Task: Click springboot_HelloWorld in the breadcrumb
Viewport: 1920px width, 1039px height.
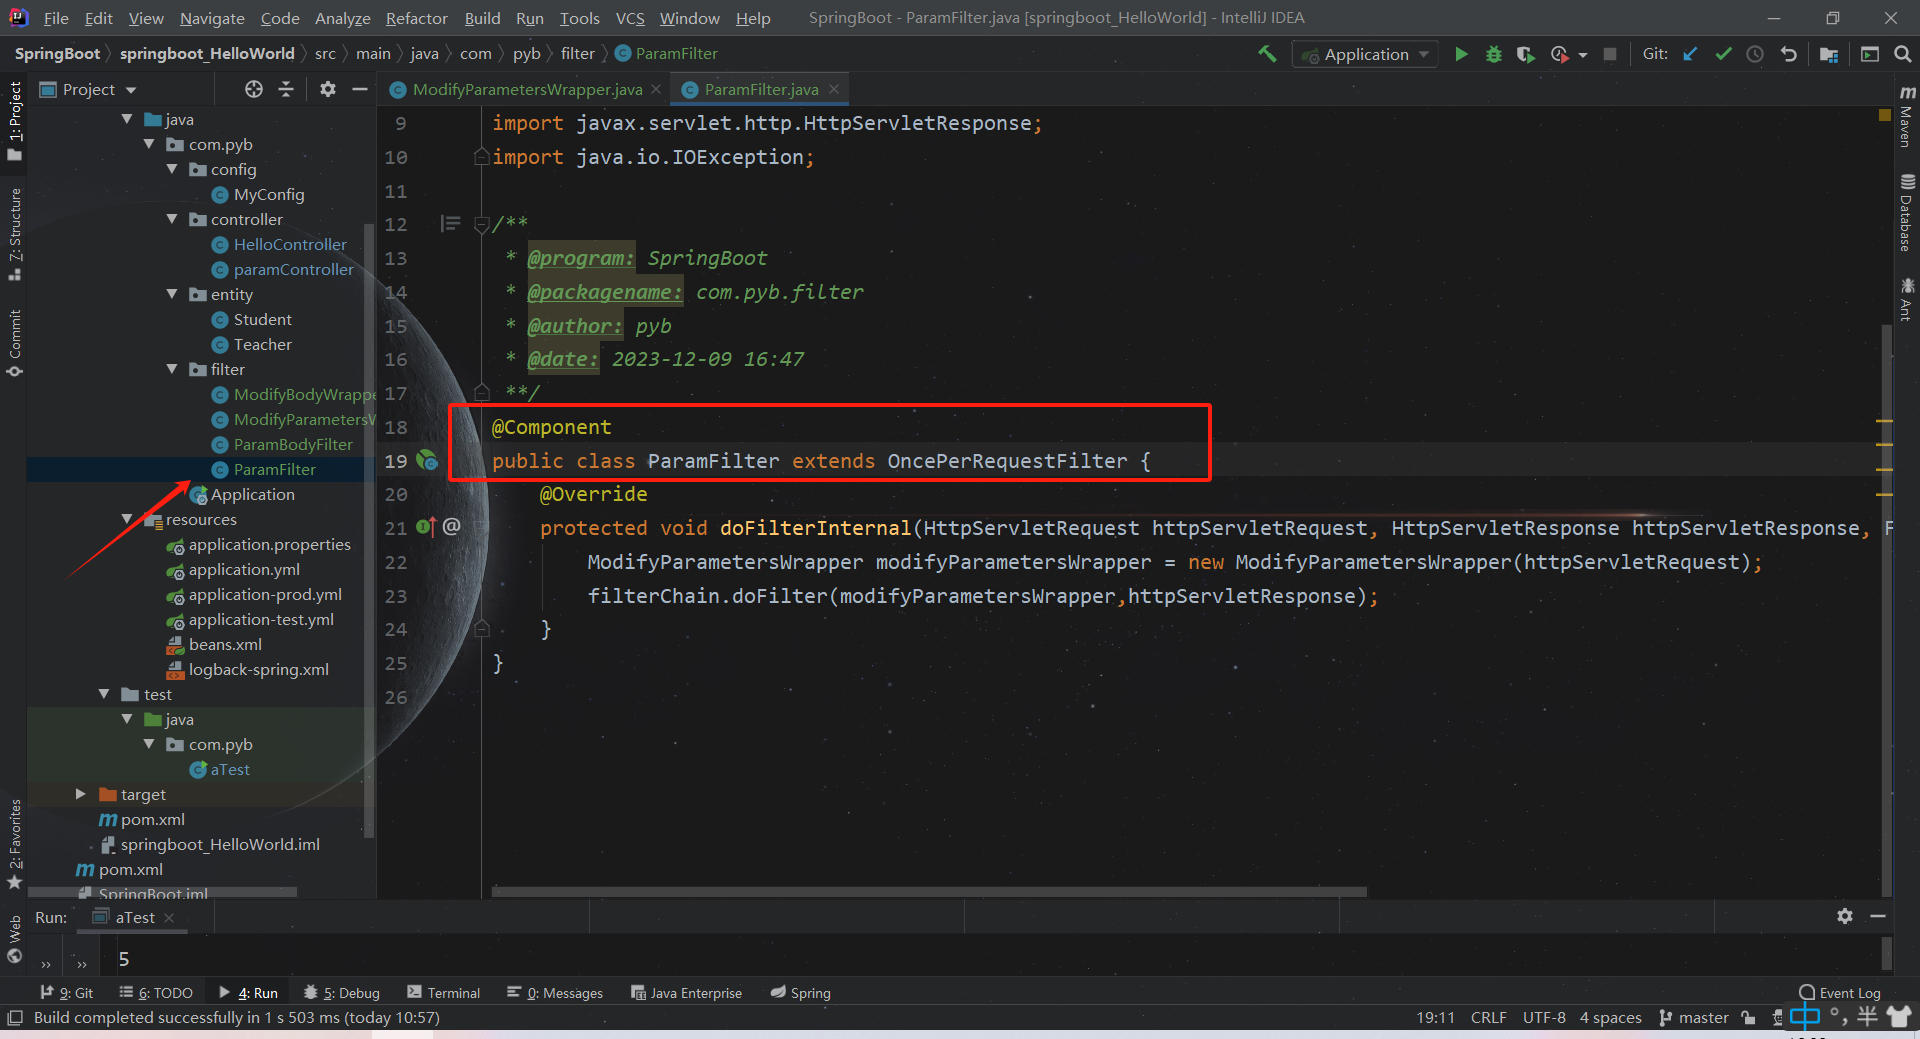Action: click(207, 54)
